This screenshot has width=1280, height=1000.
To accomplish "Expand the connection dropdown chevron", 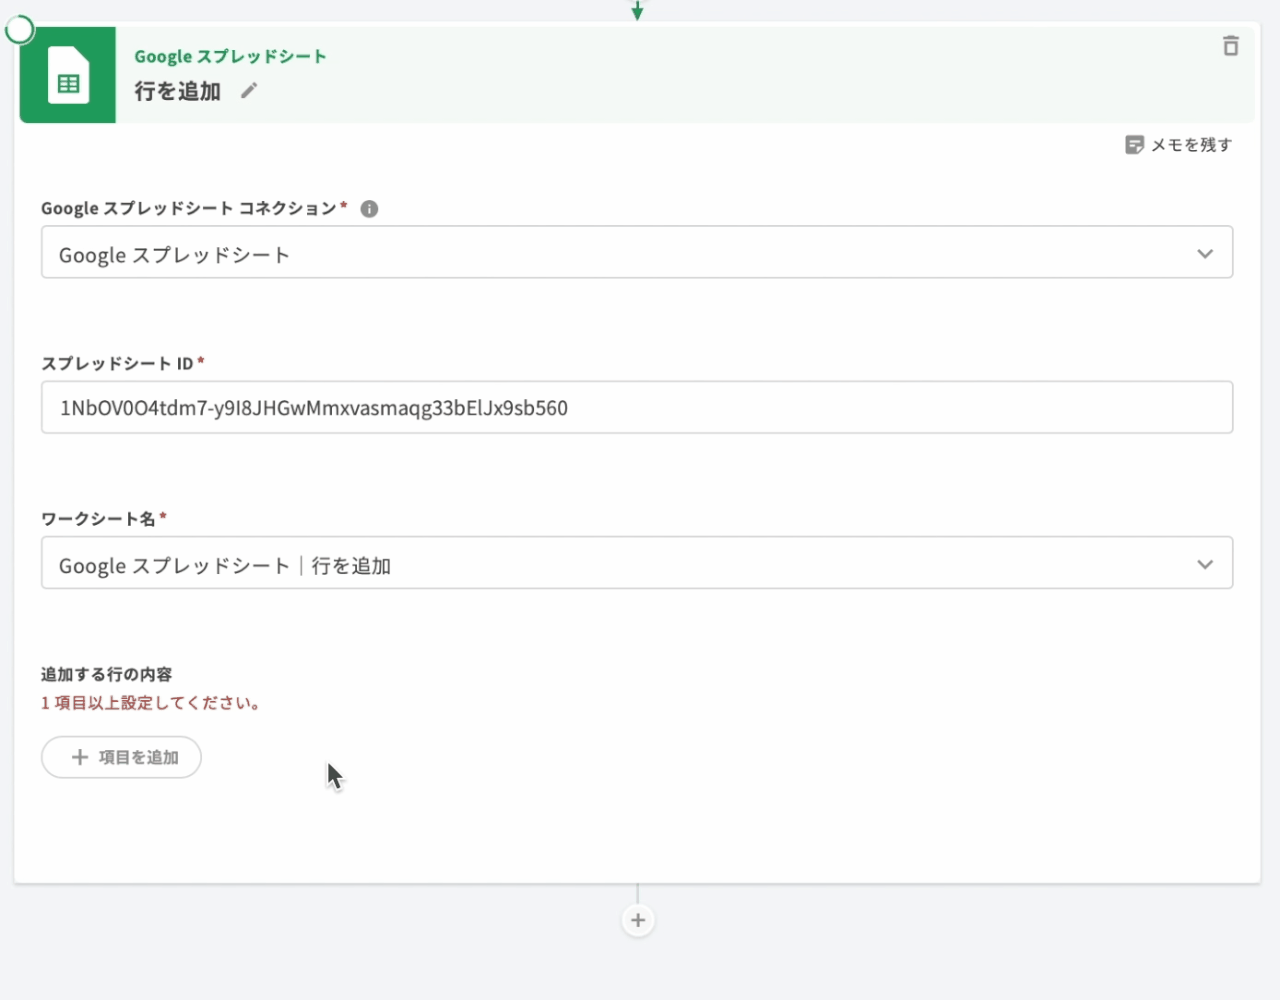I will [1204, 254].
